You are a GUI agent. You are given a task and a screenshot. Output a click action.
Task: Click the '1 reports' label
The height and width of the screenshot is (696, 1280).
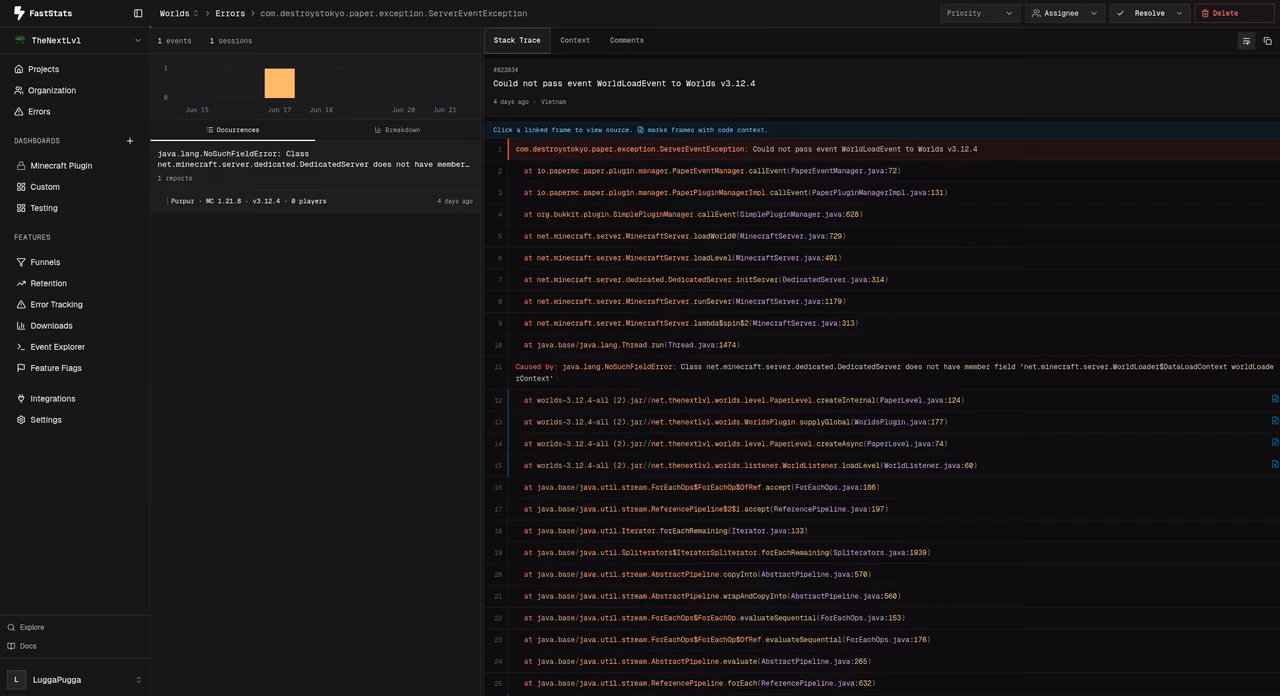click(174, 178)
